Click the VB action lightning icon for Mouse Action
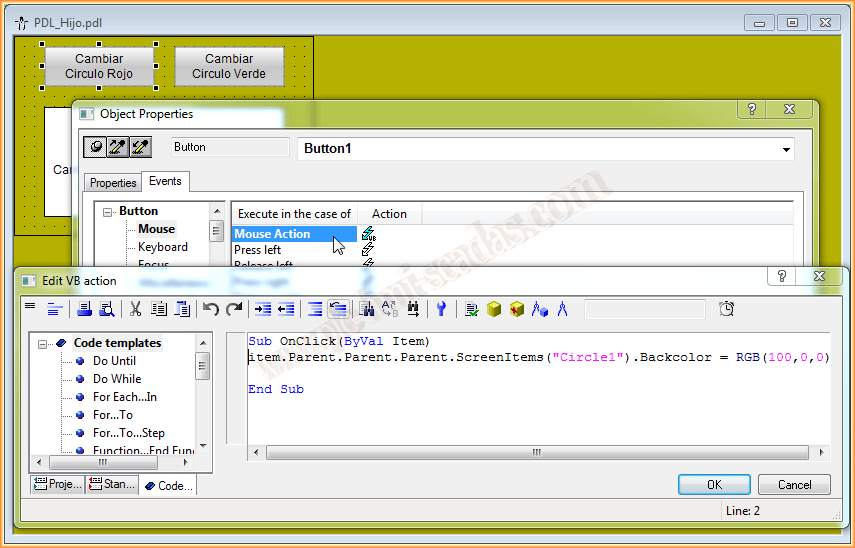The height and width of the screenshot is (548, 855). click(x=368, y=234)
